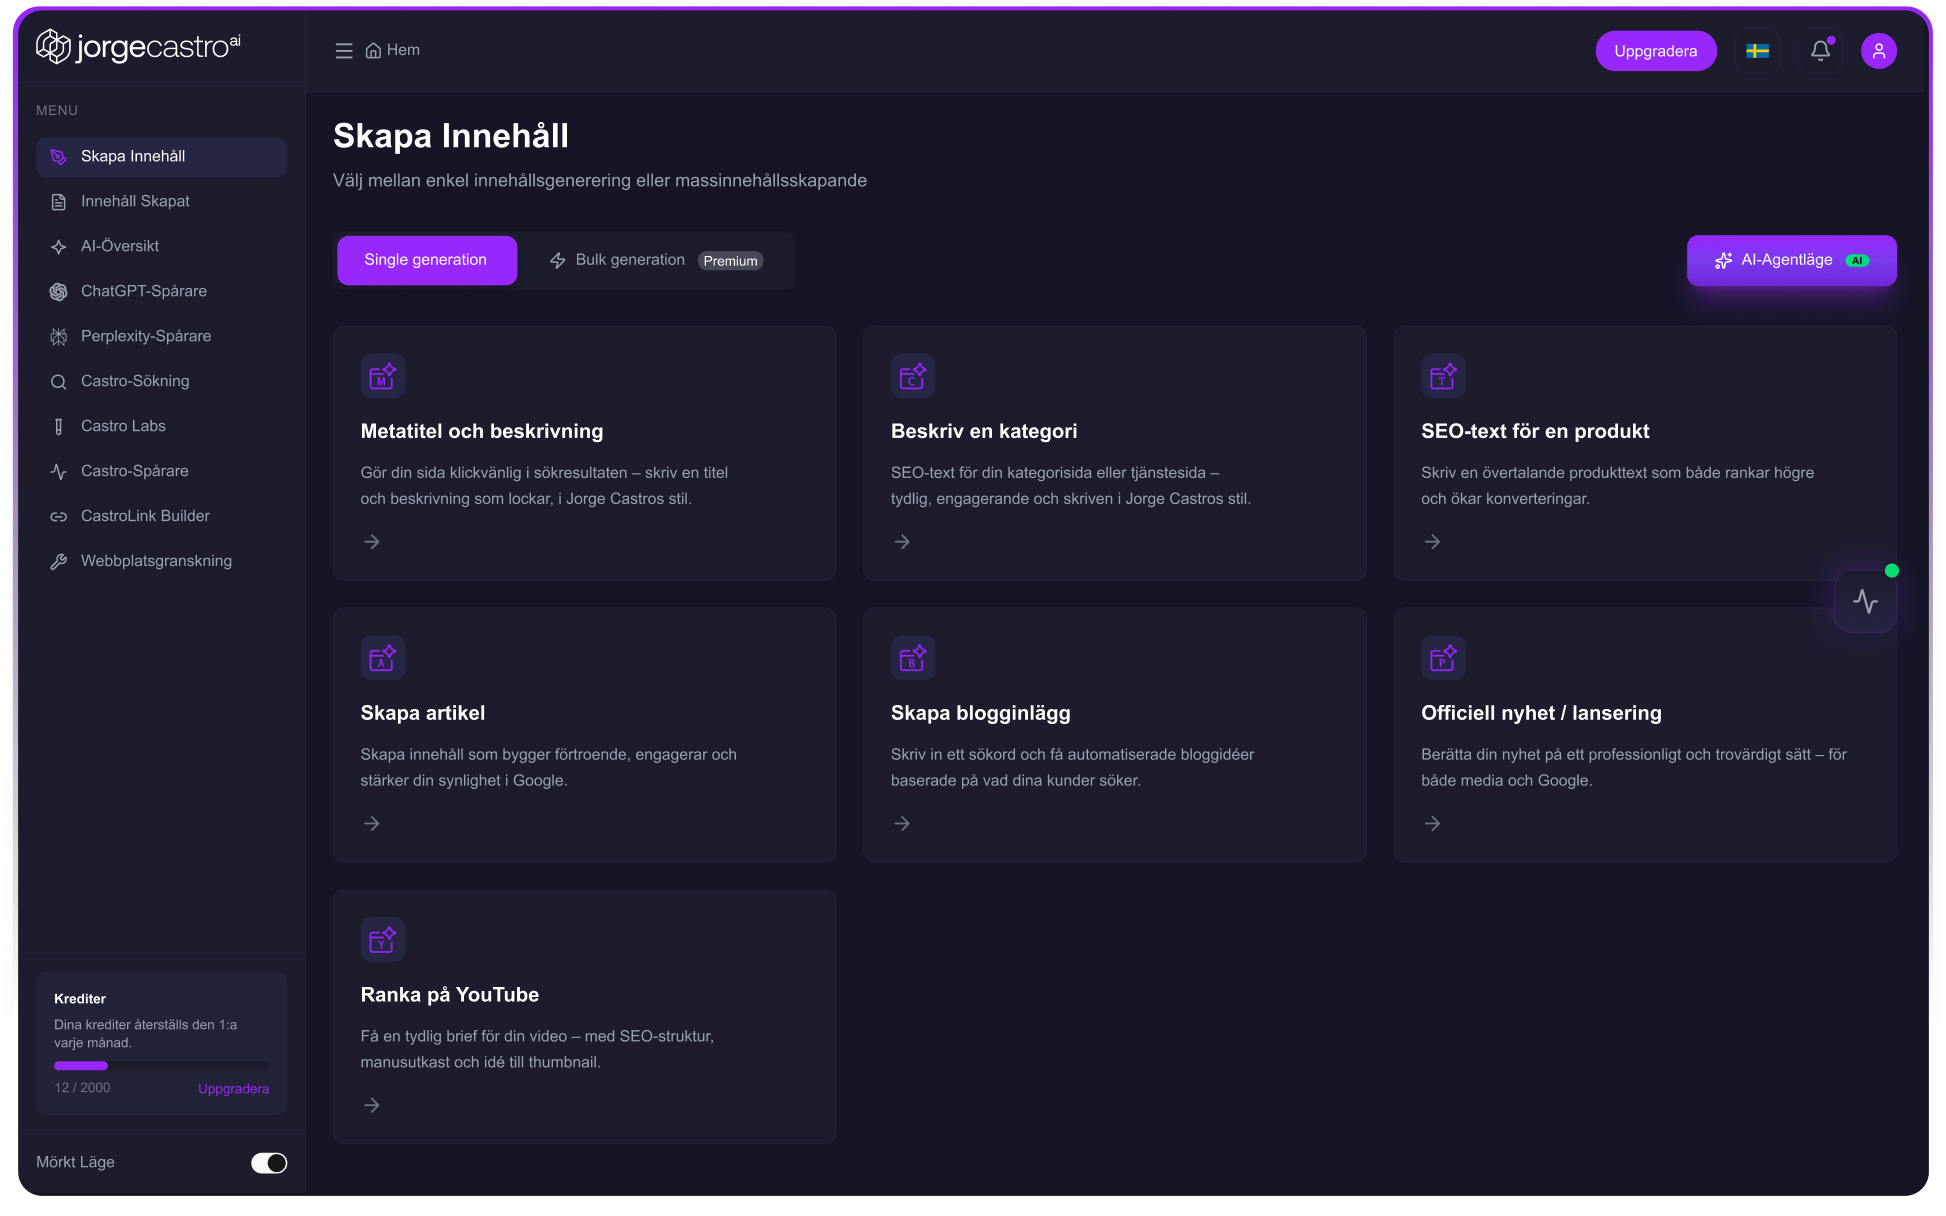The width and height of the screenshot is (1946, 1216).
Task: Click the activity pulse floating icon
Action: (x=1865, y=601)
